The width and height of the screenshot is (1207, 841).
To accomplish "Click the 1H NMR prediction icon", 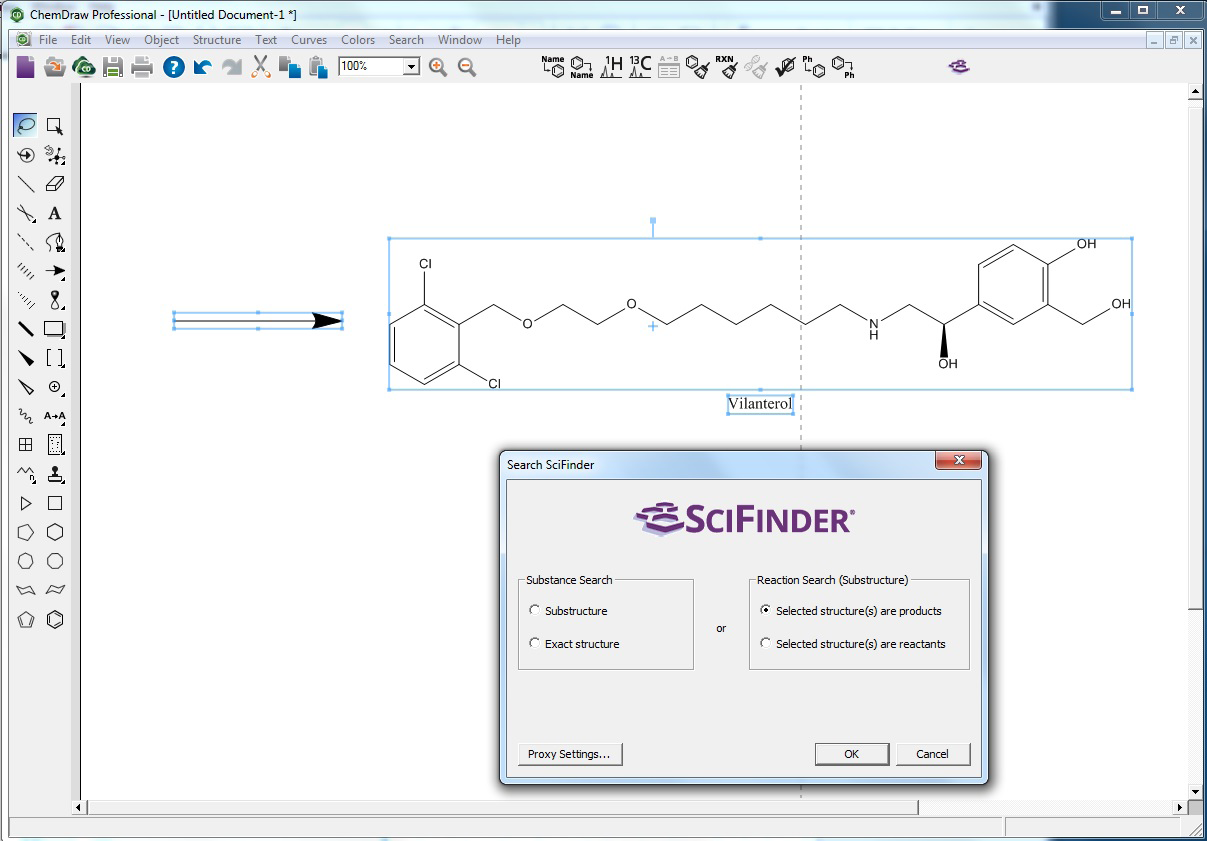I will 611,67.
